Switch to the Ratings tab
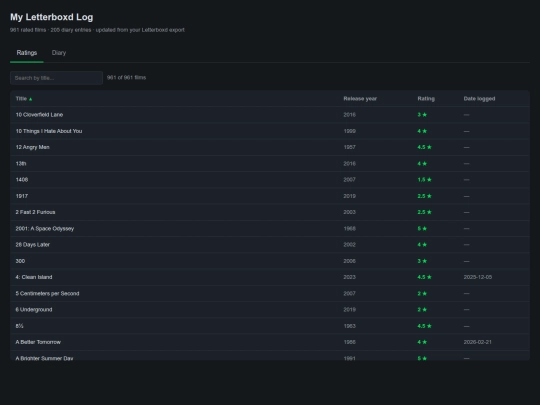 (27, 53)
